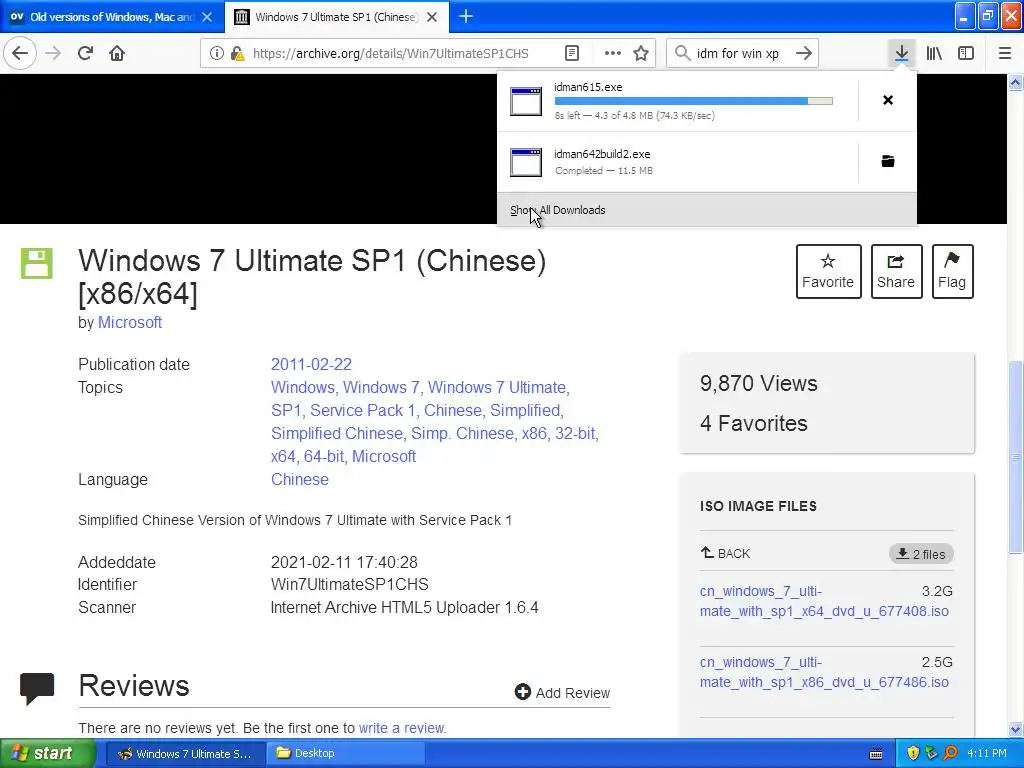Click the Windows 7 Ultimate taskbar button
This screenshot has height=768, width=1024.
coord(185,753)
